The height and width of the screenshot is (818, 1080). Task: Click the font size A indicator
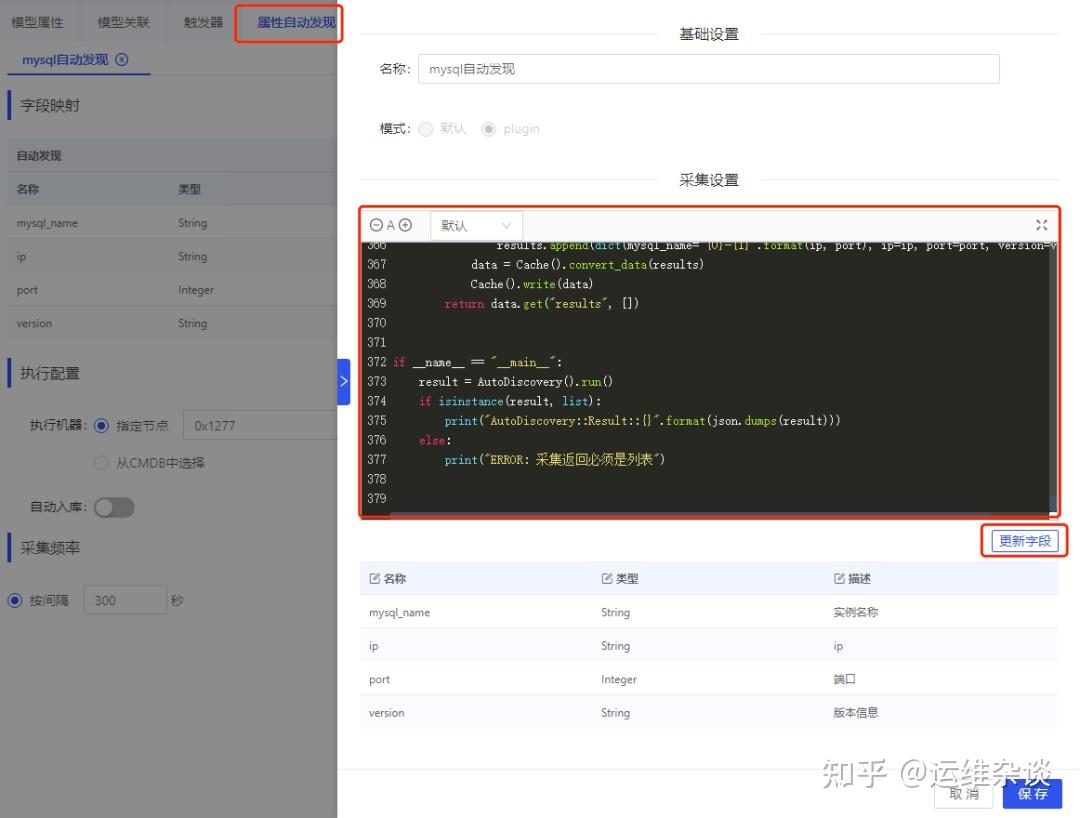(389, 225)
